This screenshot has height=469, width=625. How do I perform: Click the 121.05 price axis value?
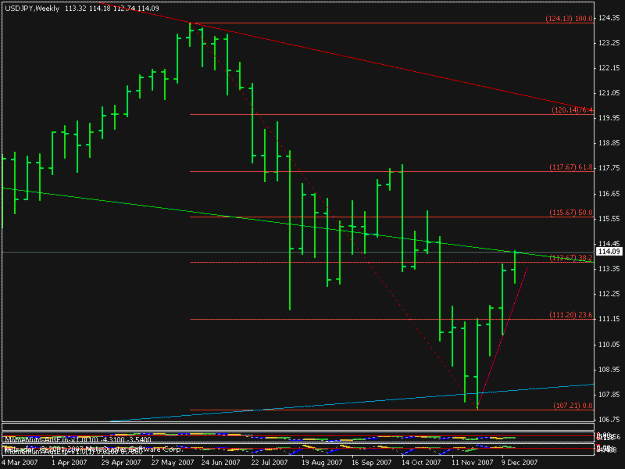pos(609,93)
